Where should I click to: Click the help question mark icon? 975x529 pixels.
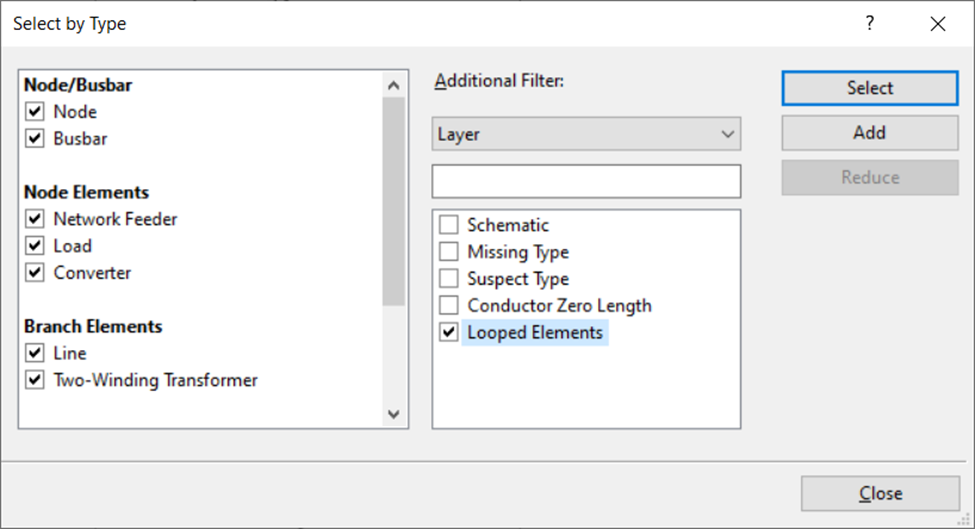pyautogui.click(x=870, y=24)
